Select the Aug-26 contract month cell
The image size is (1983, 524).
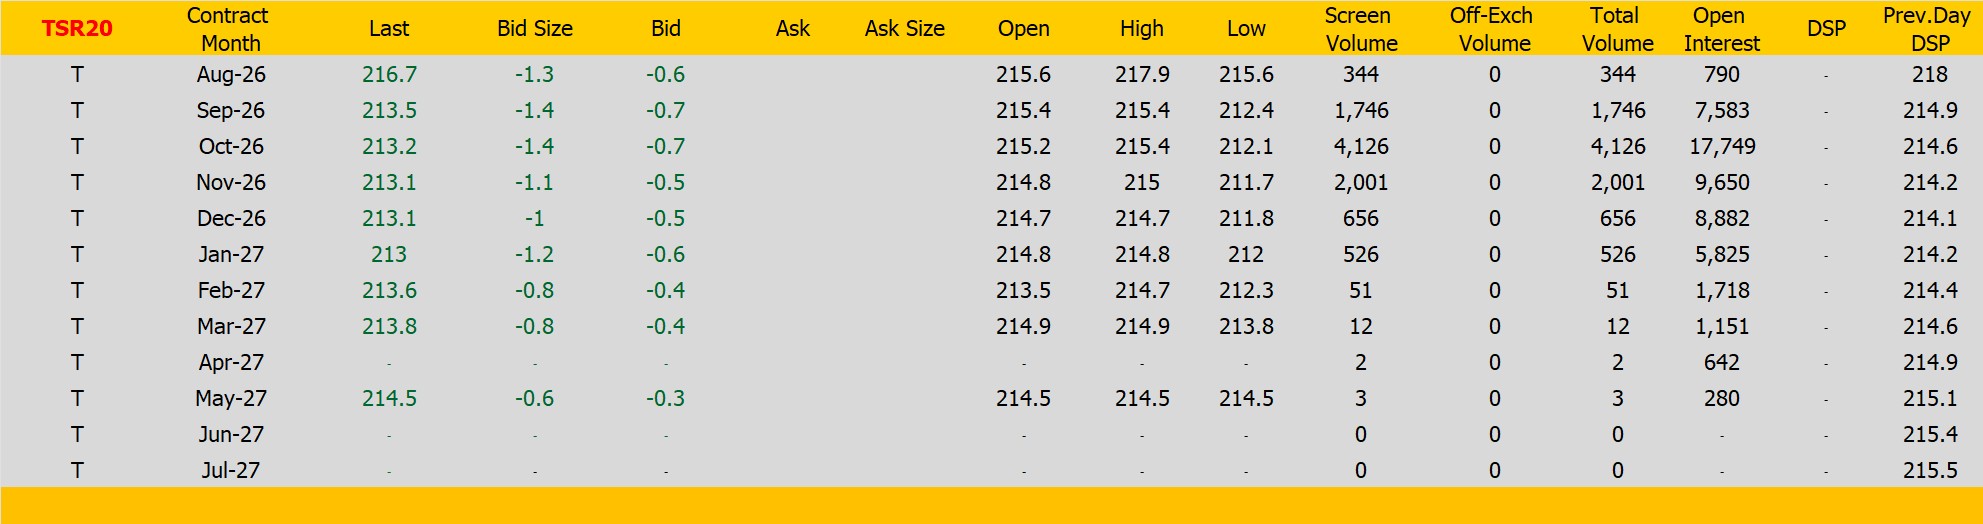pyautogui.click(x=231, y=74)
